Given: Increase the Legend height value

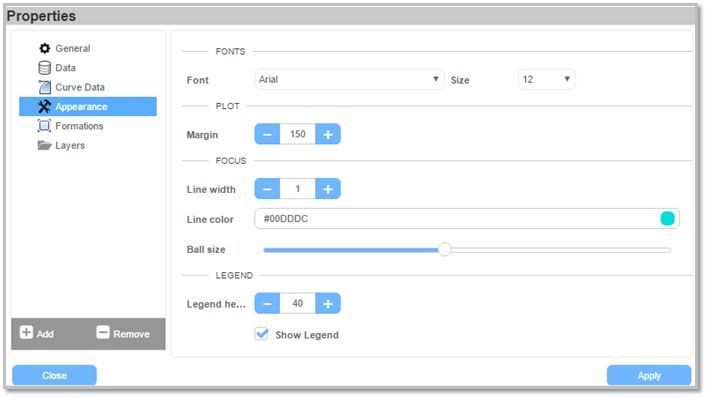Looking at the screenshot, I should point(328,304).
